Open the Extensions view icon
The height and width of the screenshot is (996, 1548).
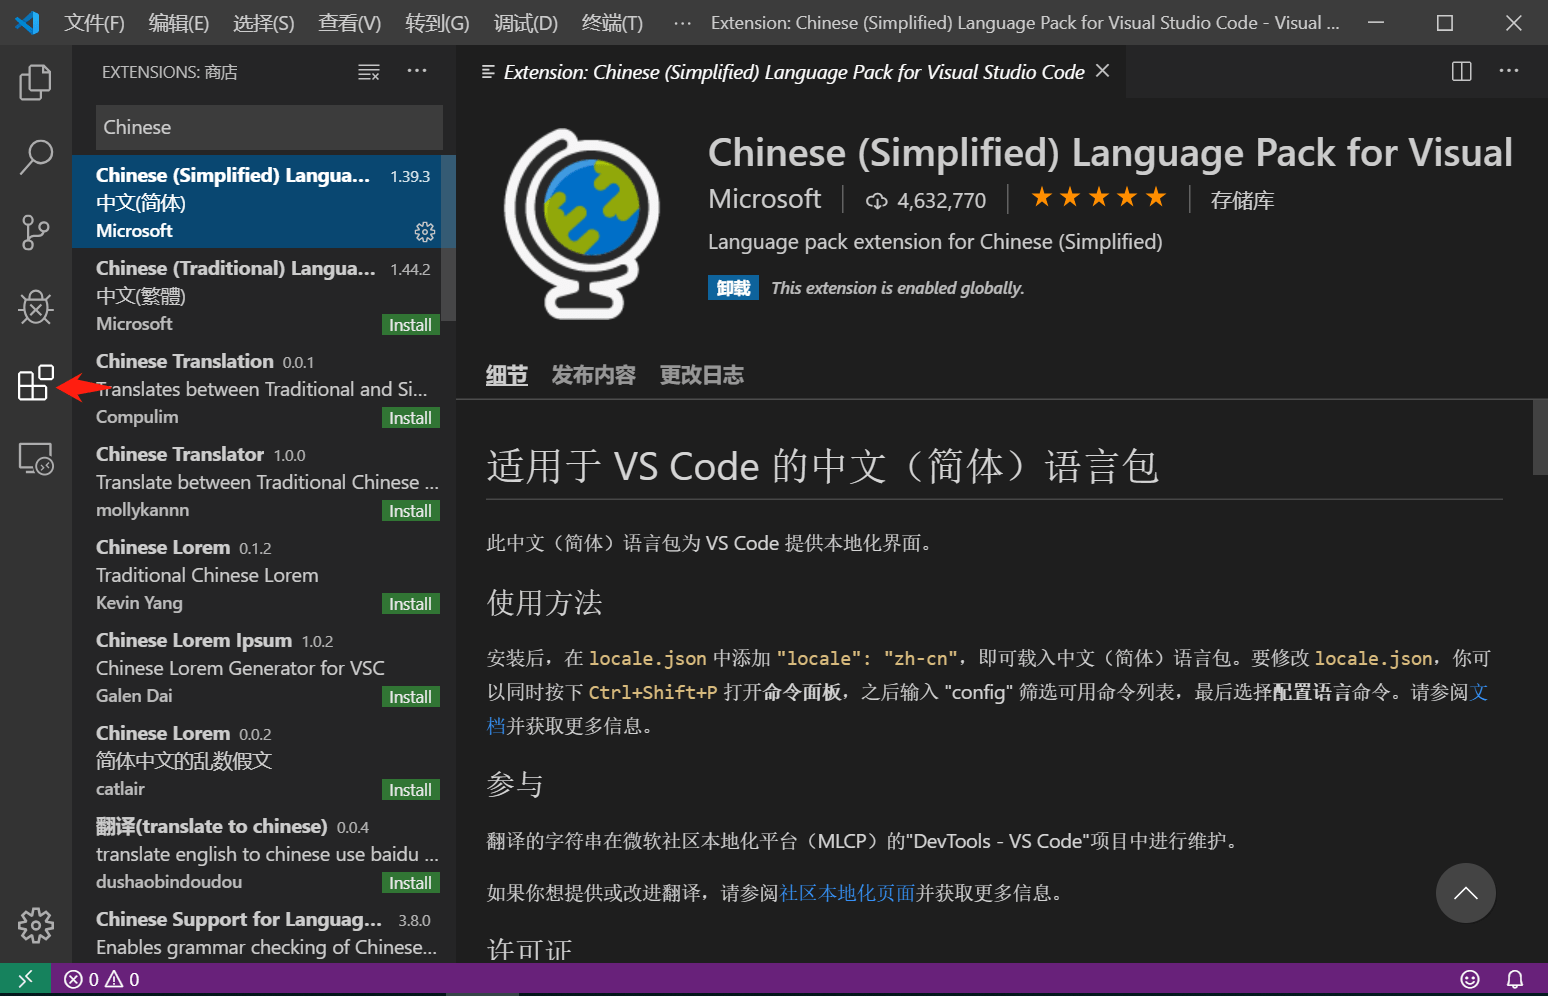(35, 383)
